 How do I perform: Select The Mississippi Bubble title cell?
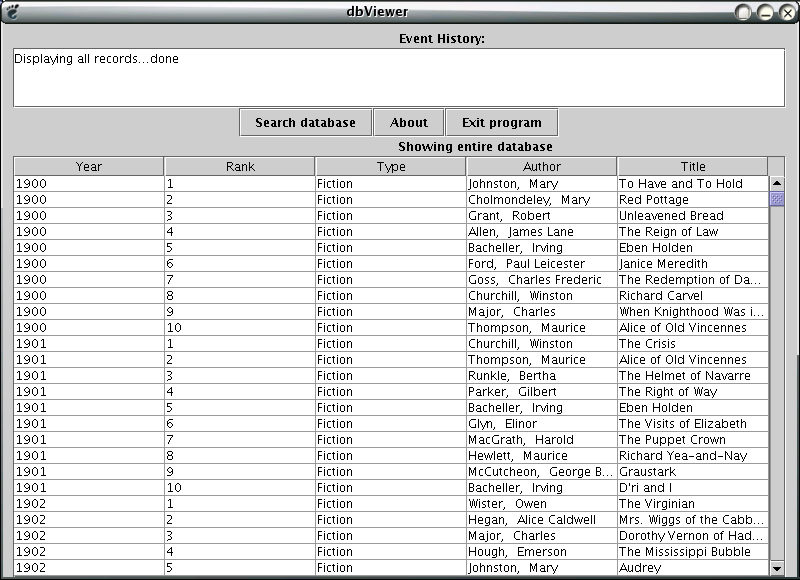coord(692,552)
